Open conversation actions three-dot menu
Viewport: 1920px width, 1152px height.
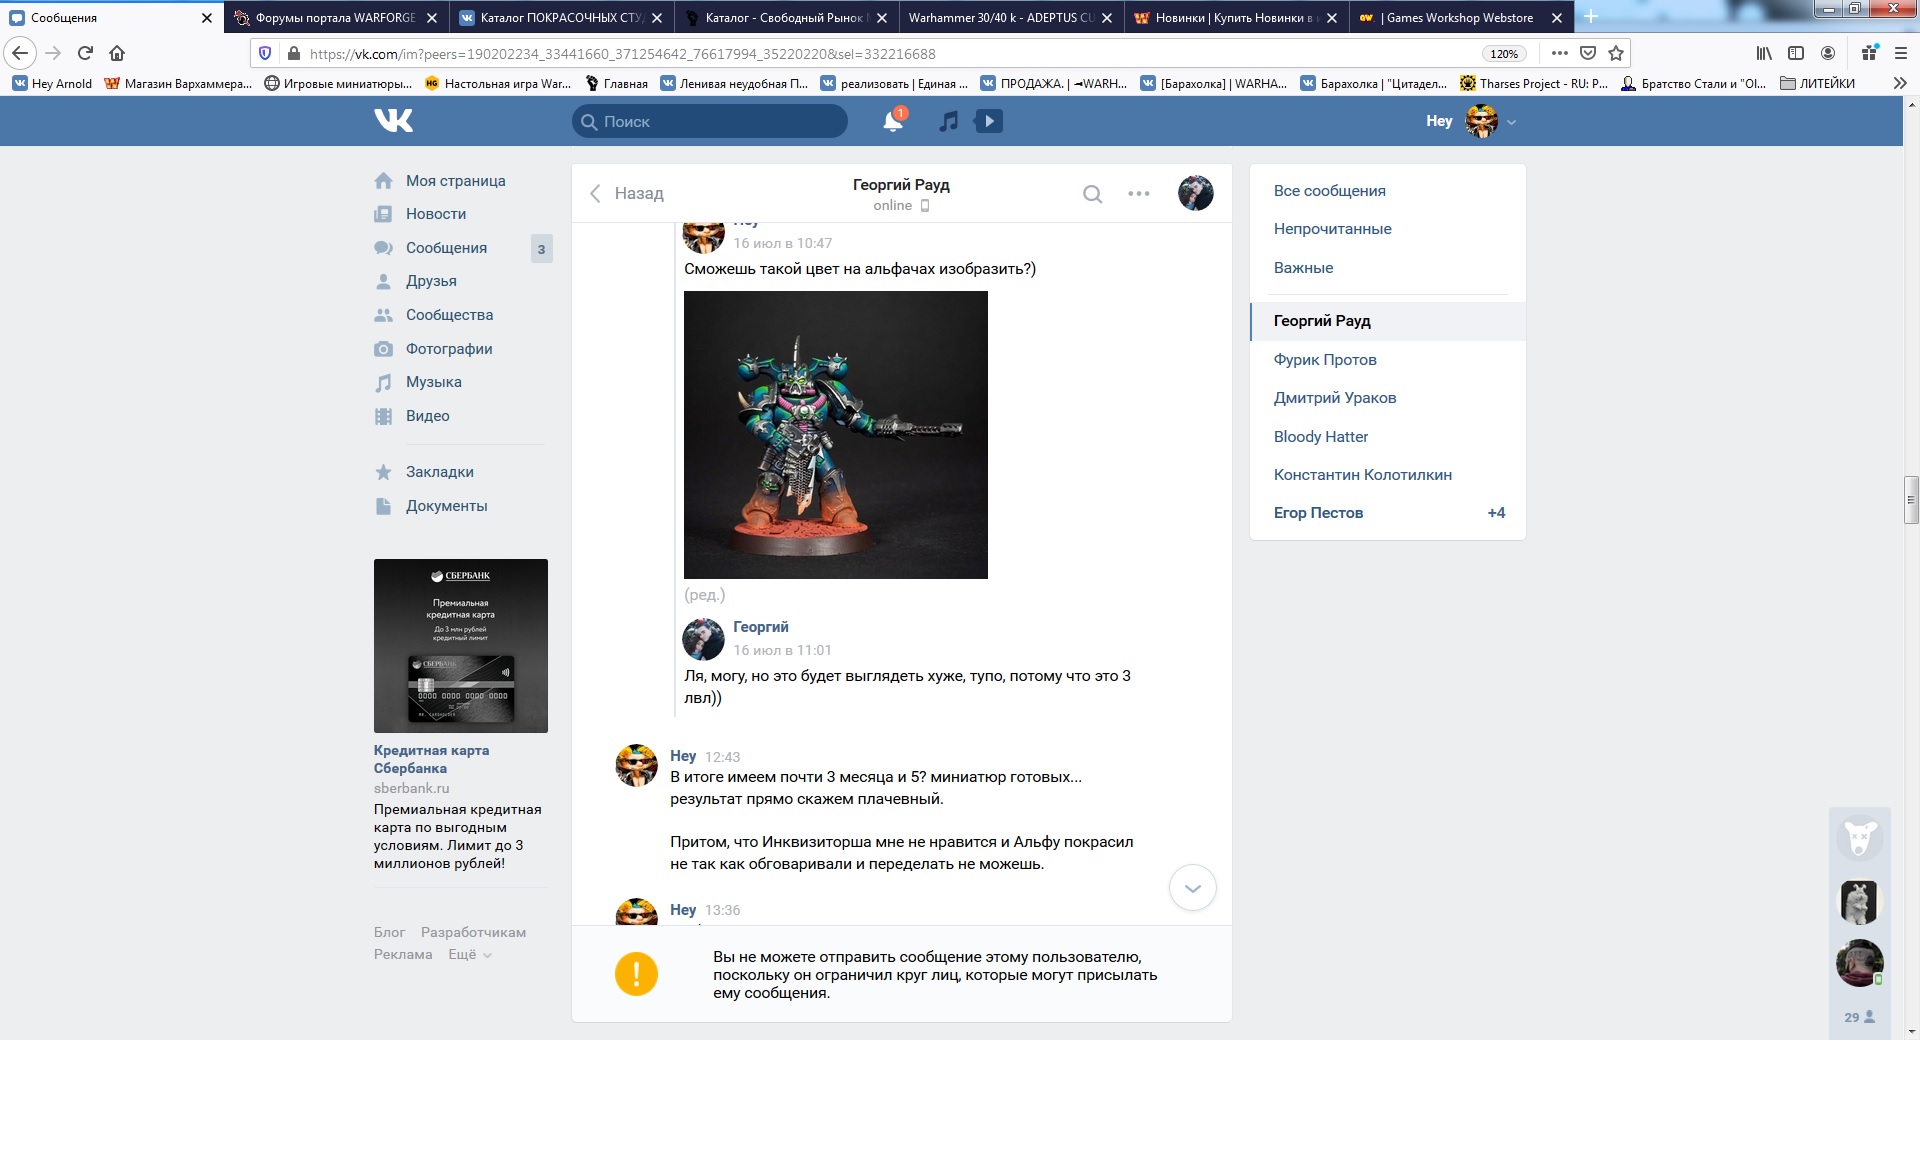coord(1138,194)
